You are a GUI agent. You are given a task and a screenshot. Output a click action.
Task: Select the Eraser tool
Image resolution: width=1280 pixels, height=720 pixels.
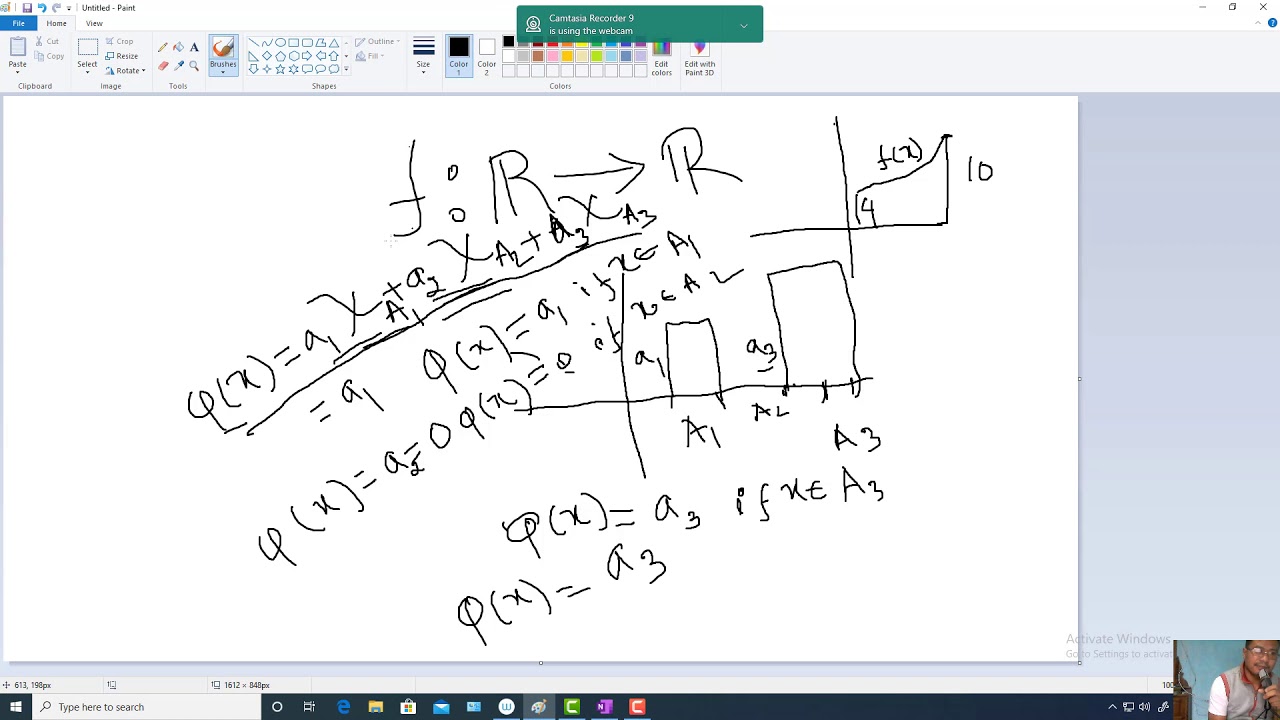coord(162,66)
